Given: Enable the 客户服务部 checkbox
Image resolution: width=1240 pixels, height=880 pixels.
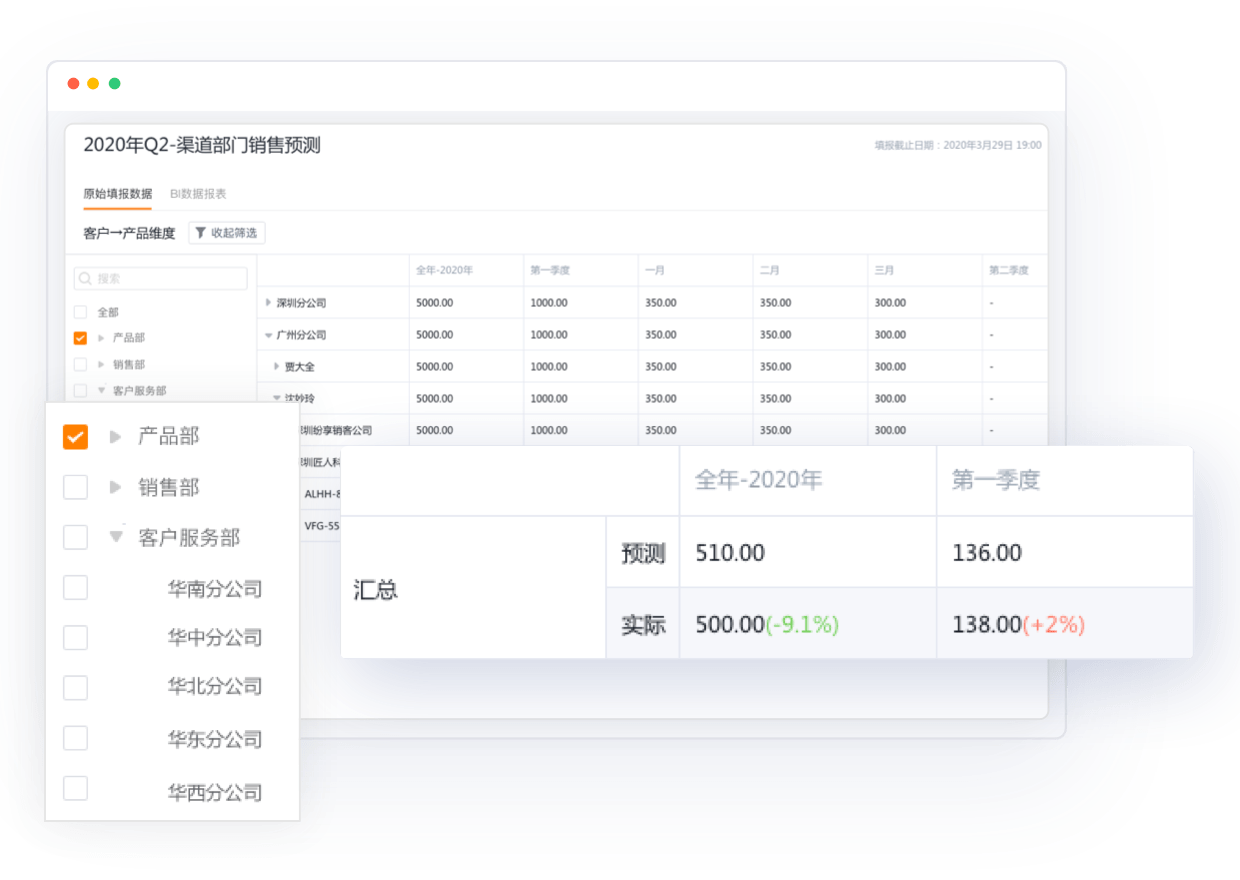Looking at the screenshot, I should pyautogui.click(x=75, y=537).
